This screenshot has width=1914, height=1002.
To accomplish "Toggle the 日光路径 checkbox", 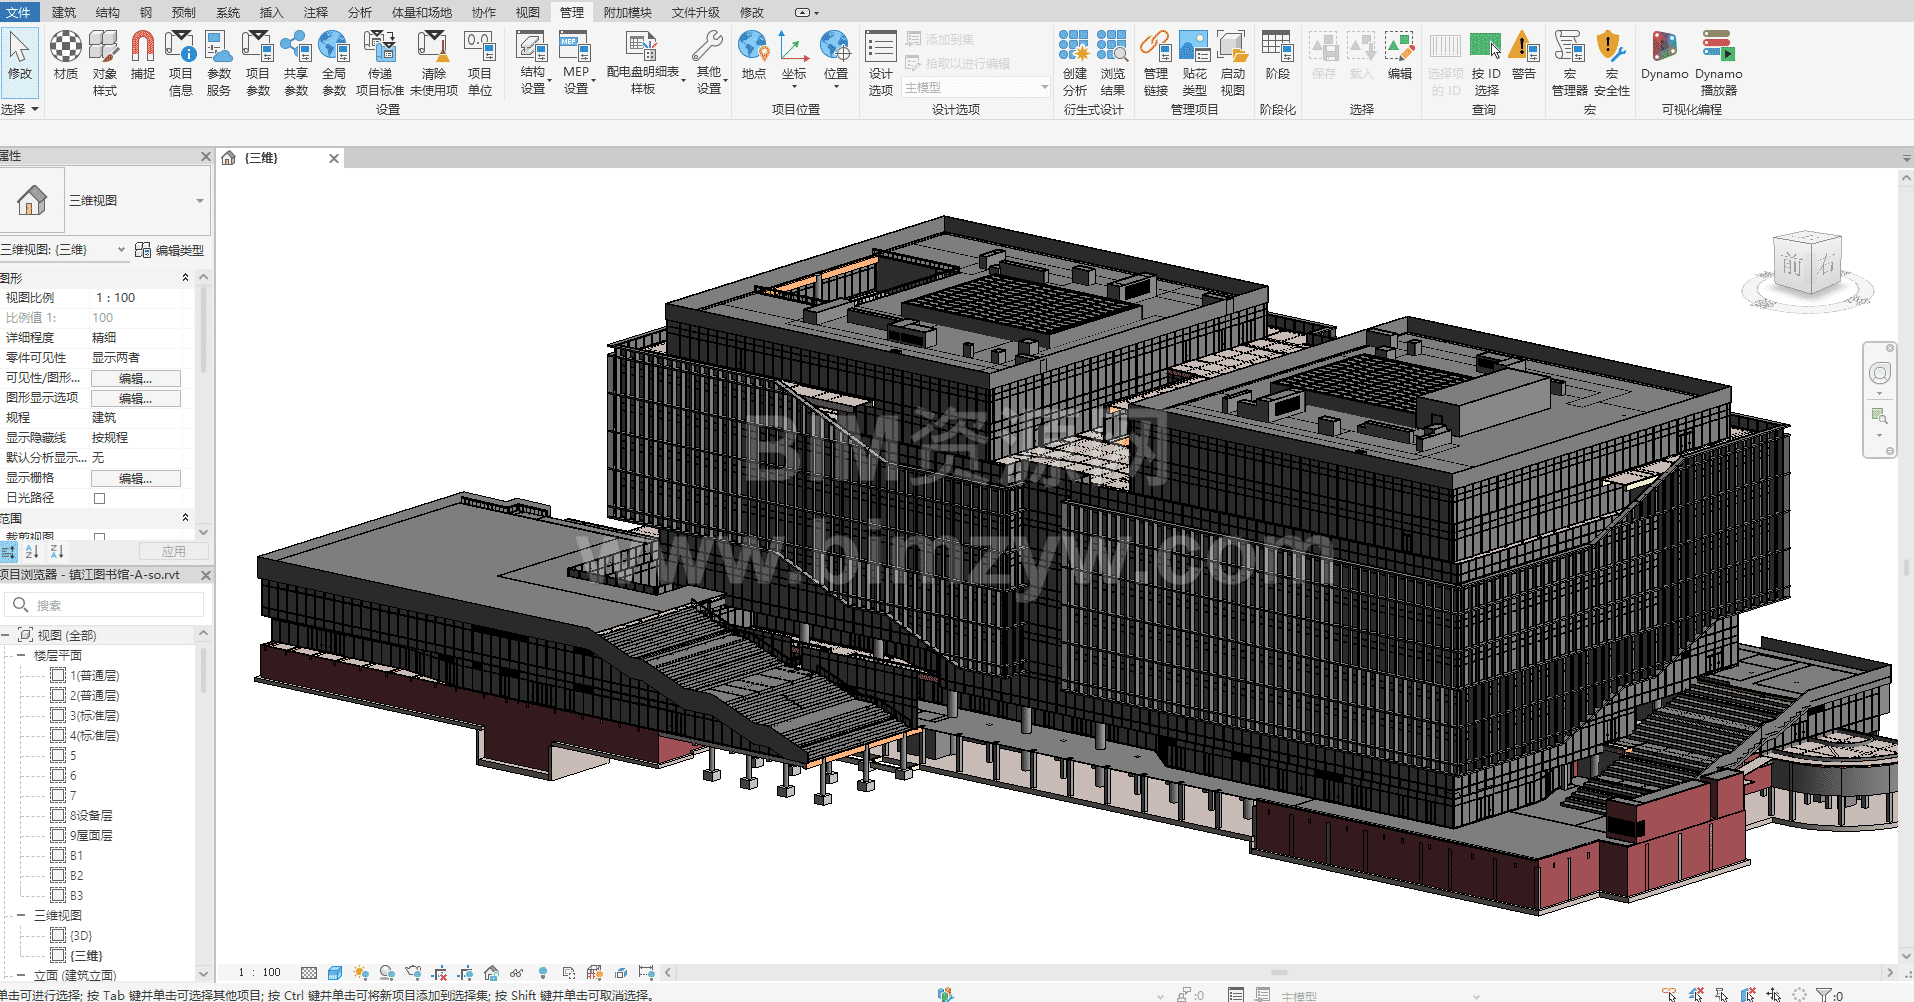I will 99,498.
